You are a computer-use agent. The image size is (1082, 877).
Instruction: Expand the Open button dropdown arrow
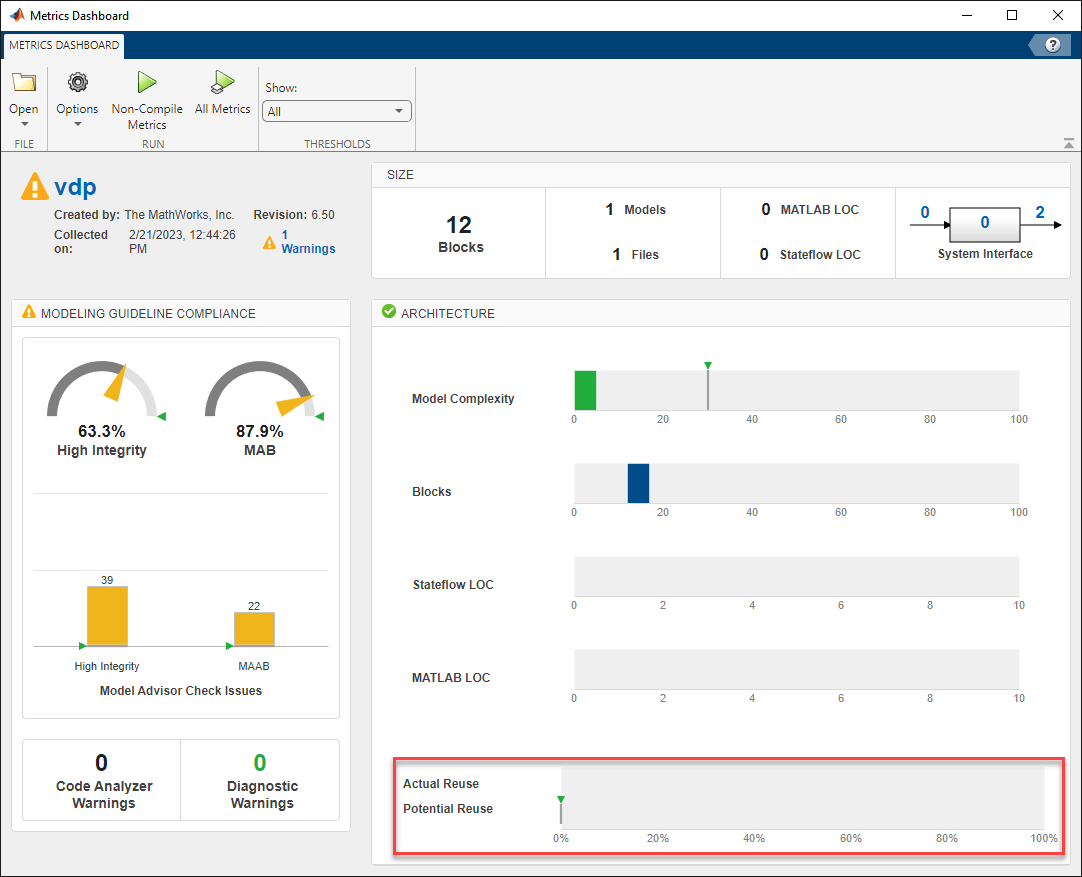coord(23,123)
